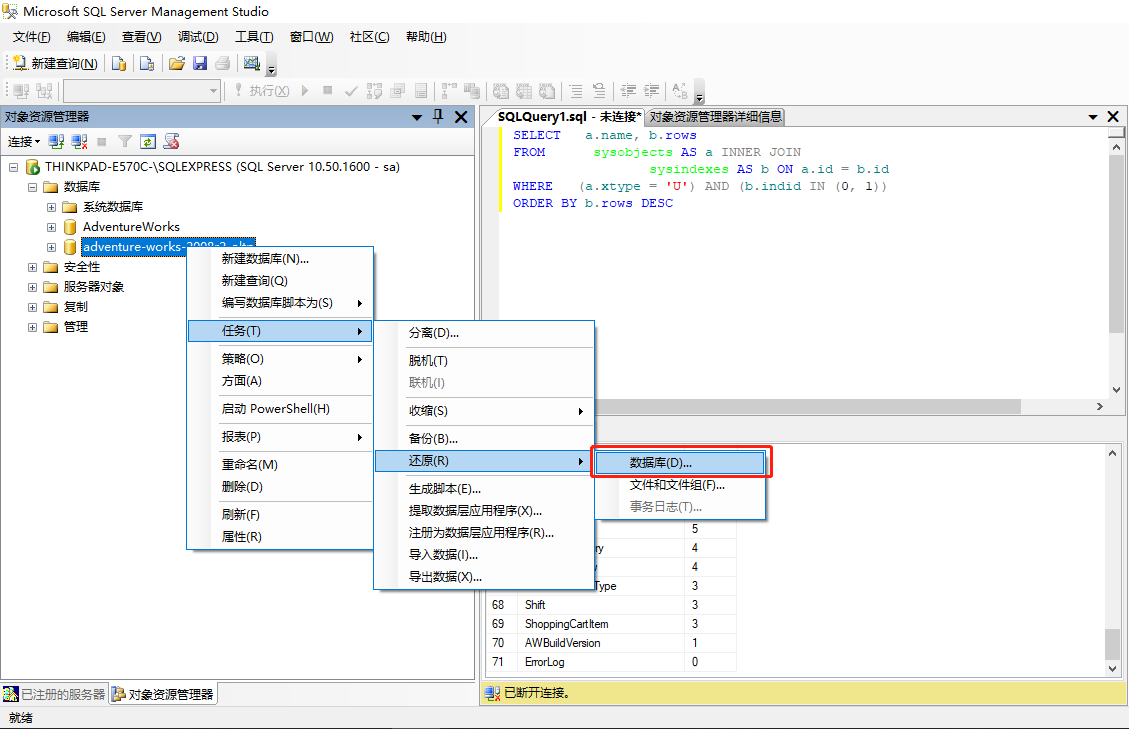1129x729 pixels.
Task: Choose 生成脚本(E)... menu item
Action: coord(485,489)
